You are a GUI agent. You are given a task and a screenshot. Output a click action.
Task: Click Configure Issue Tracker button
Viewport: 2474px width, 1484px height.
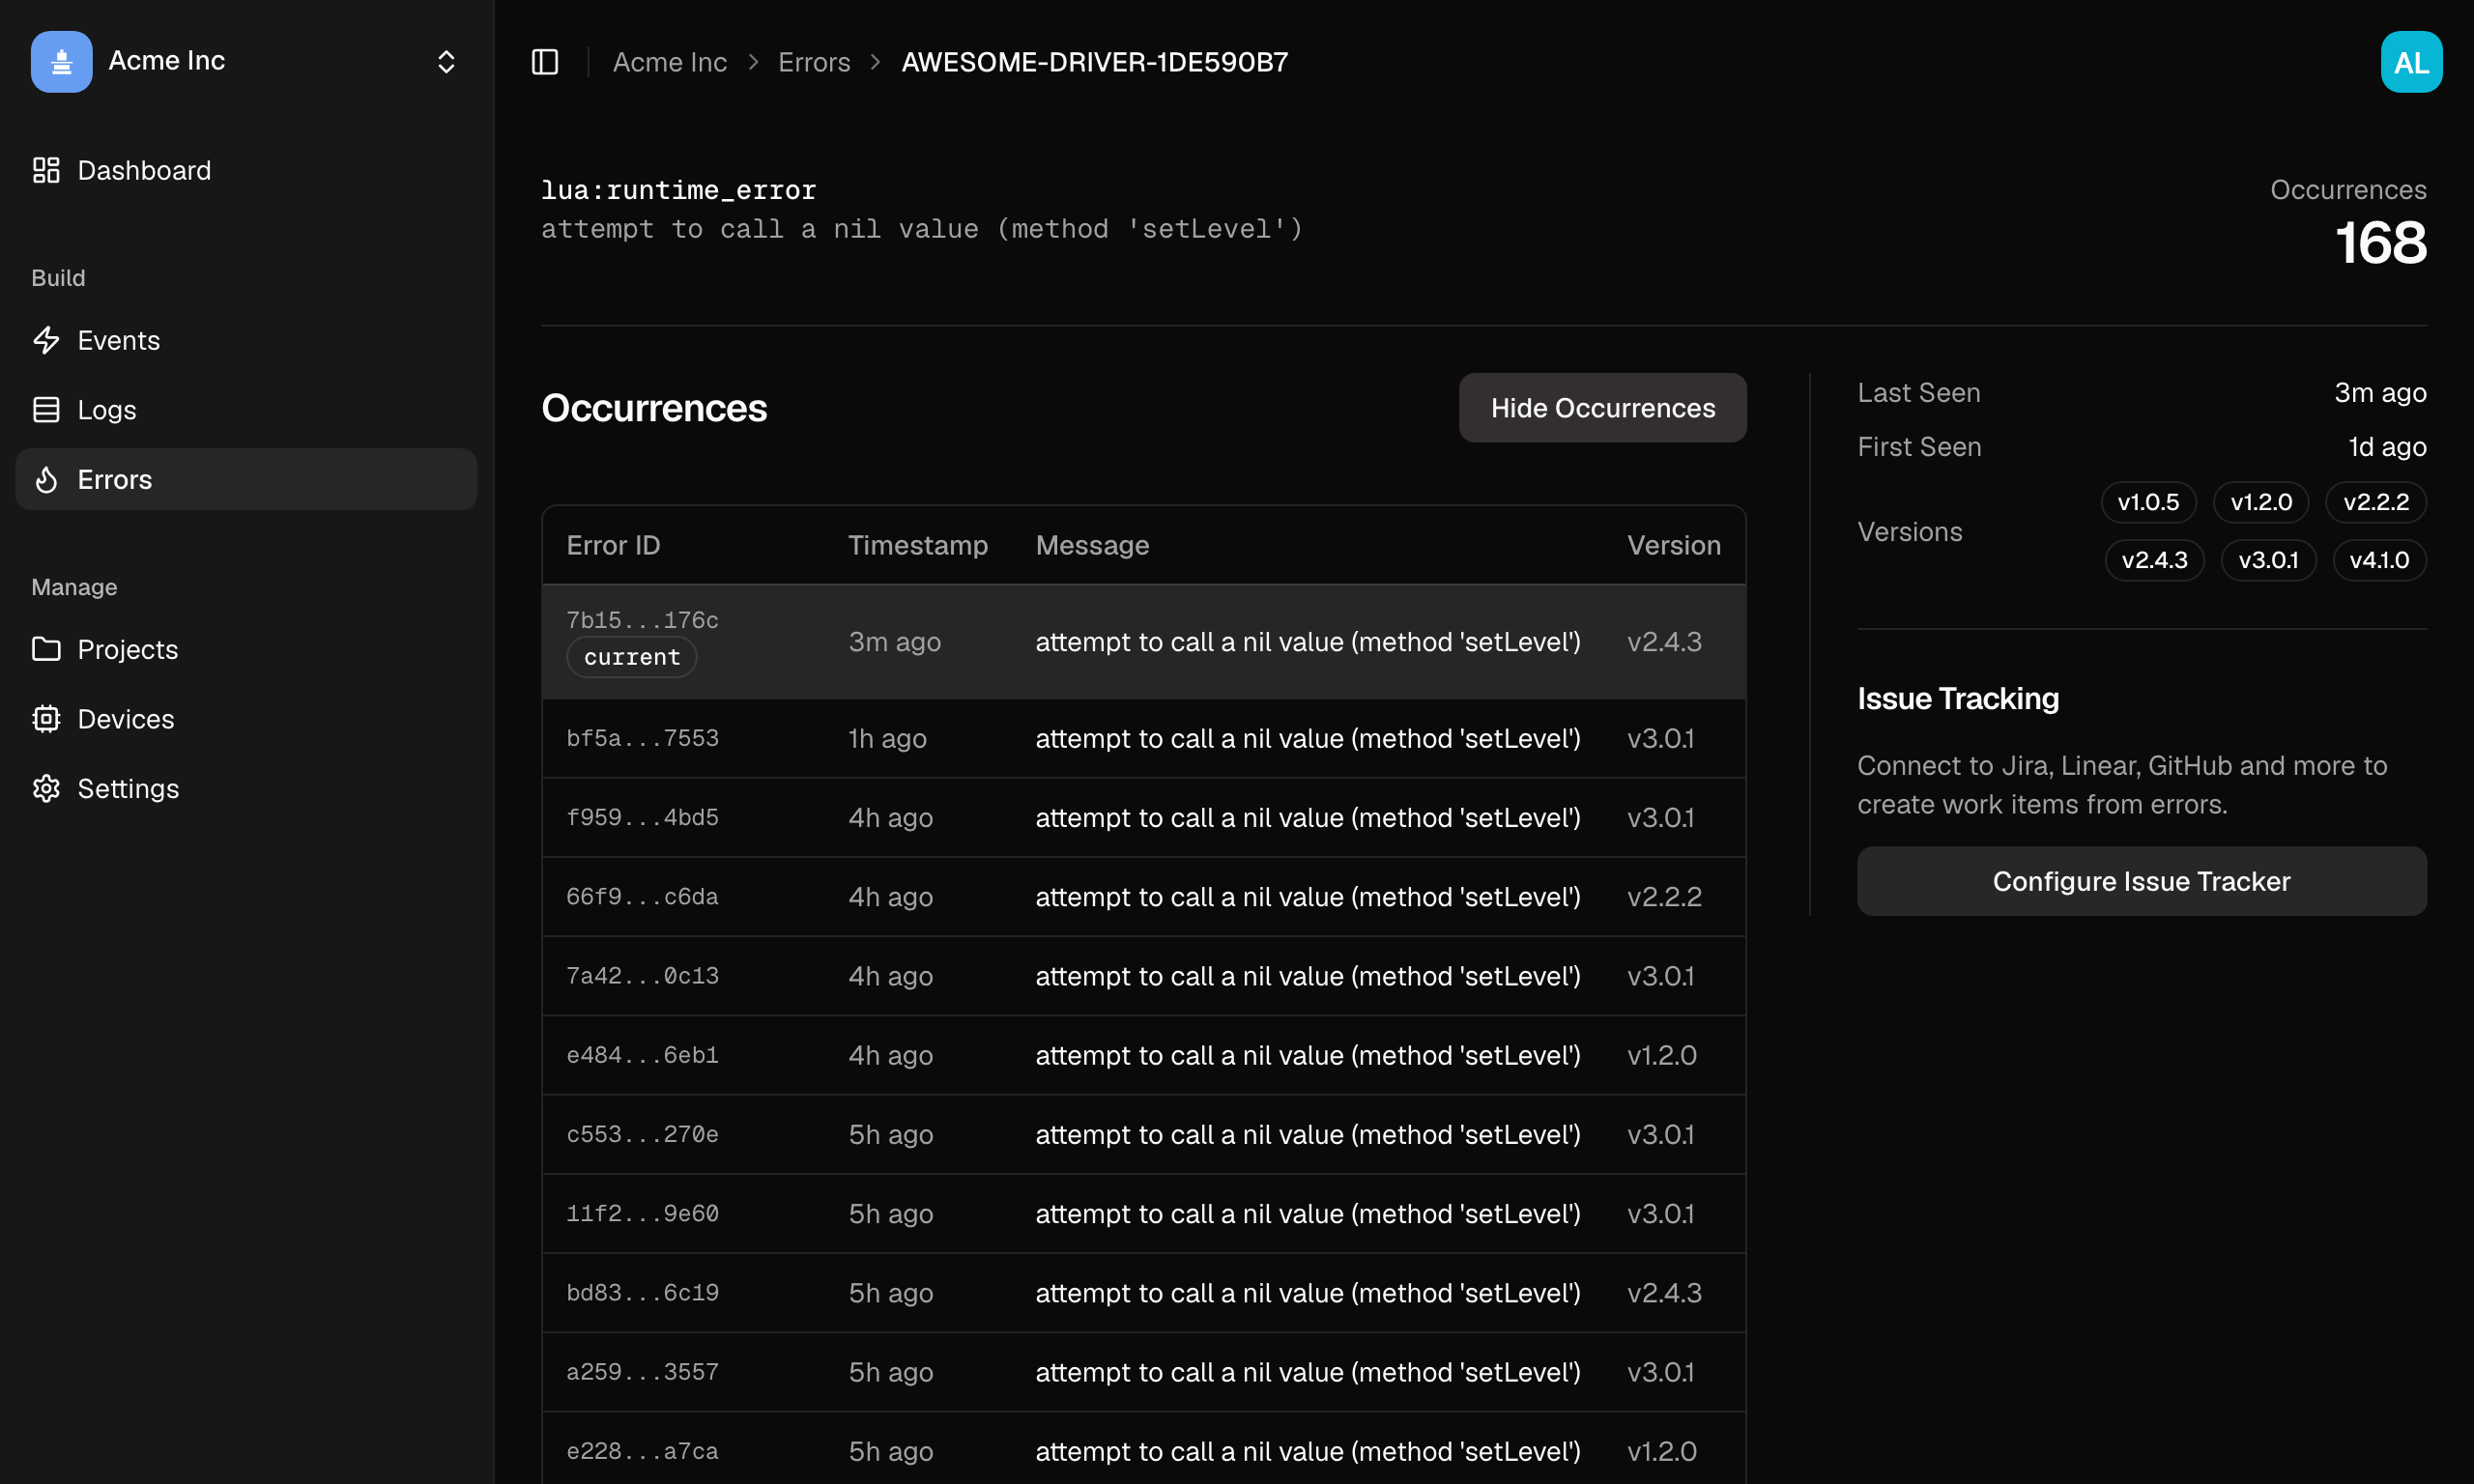click(2141, 881)
